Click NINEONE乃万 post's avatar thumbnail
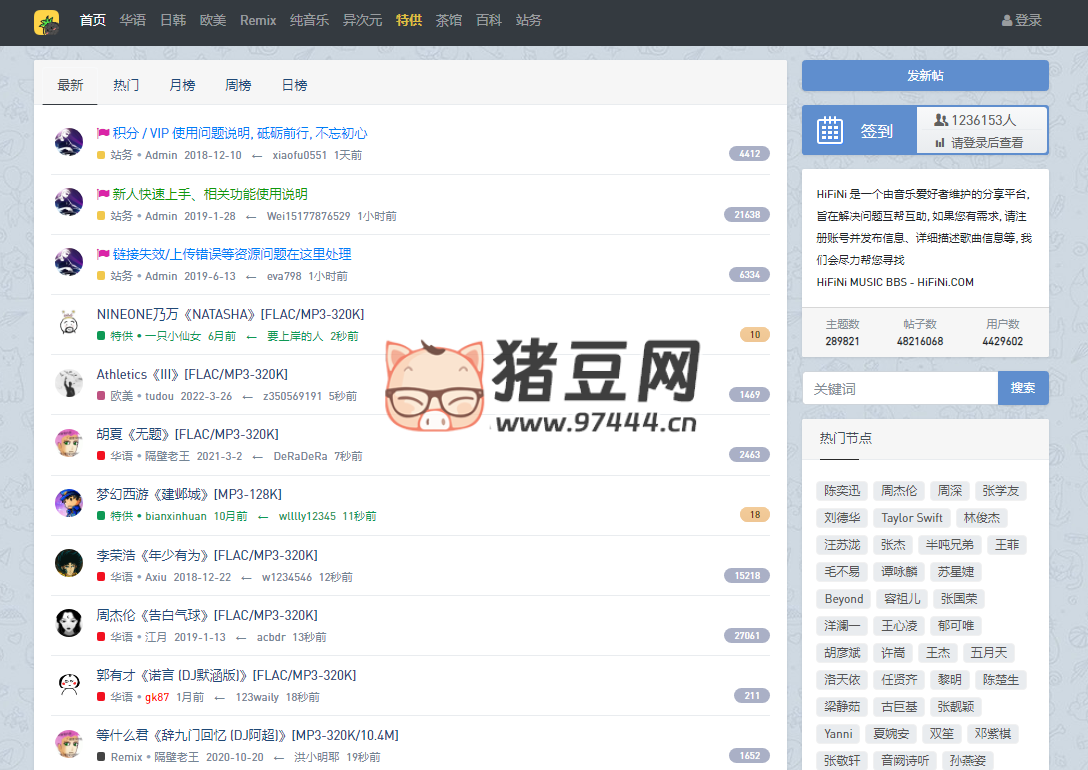Image resolution: width=1088 pixels, height=770 pixels. pyautogui.click(x=68, y=323)
